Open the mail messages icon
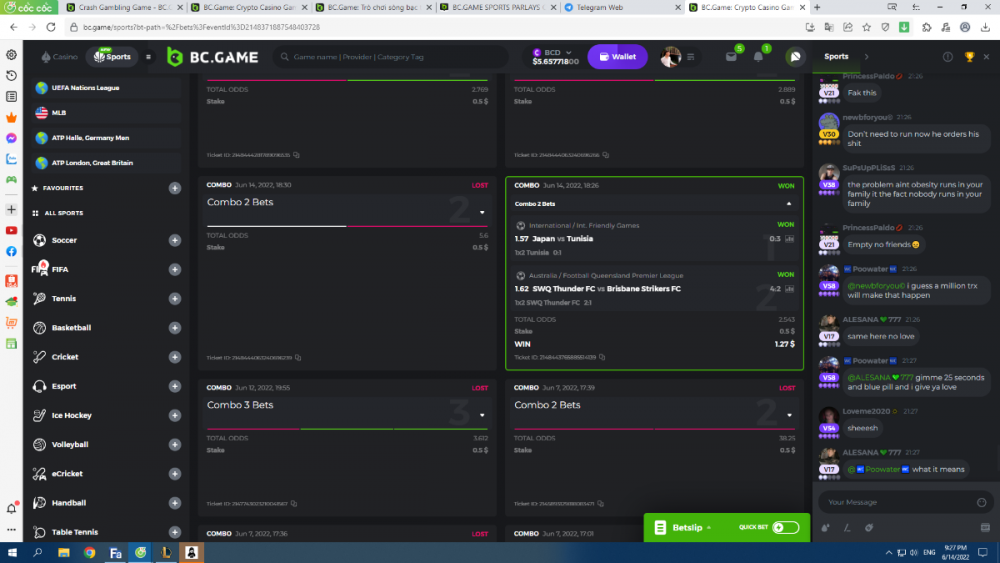This screenshot has width=1000, height=563. 731,57
